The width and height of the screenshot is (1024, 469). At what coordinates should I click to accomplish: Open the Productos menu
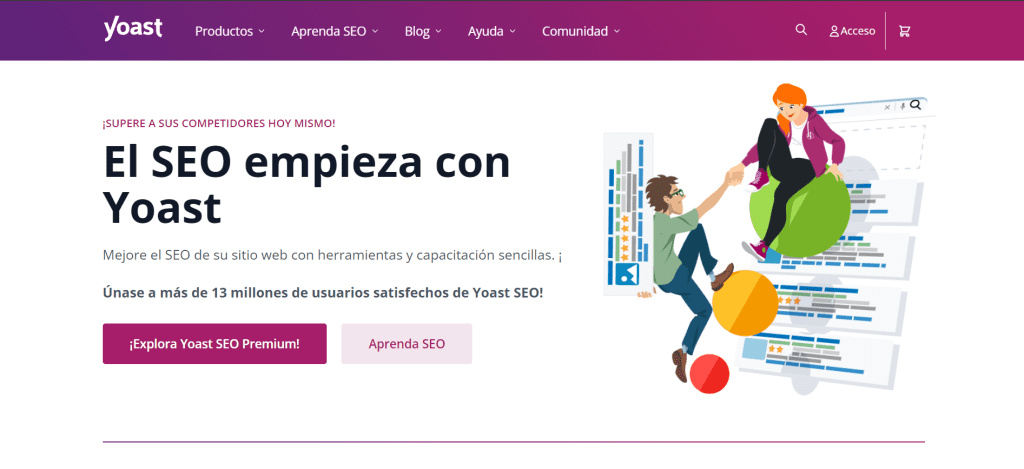click(230, 31)
